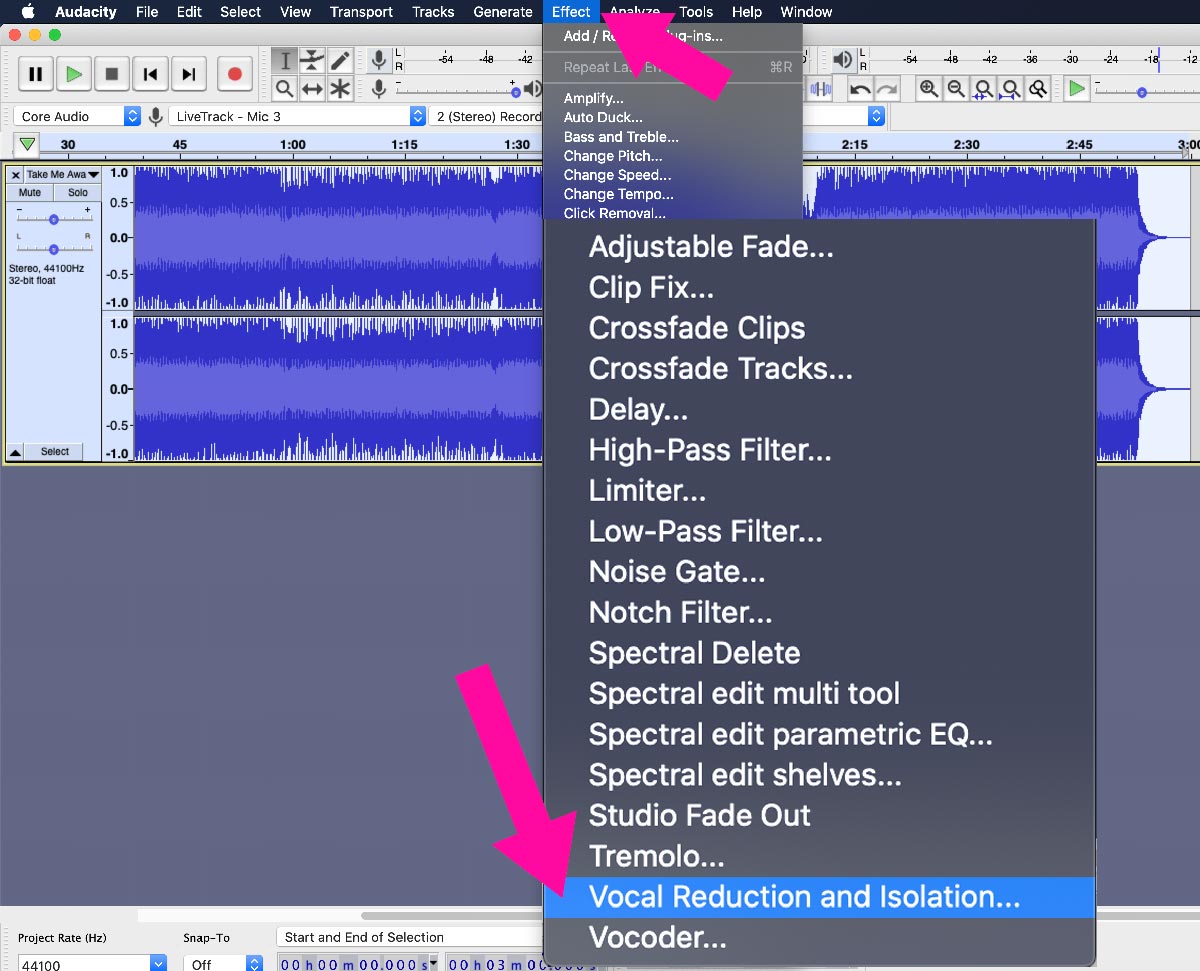The height and width of the screenshot is (971, 1200).
Task: Fit project to width
Action: coord(1010,89)
